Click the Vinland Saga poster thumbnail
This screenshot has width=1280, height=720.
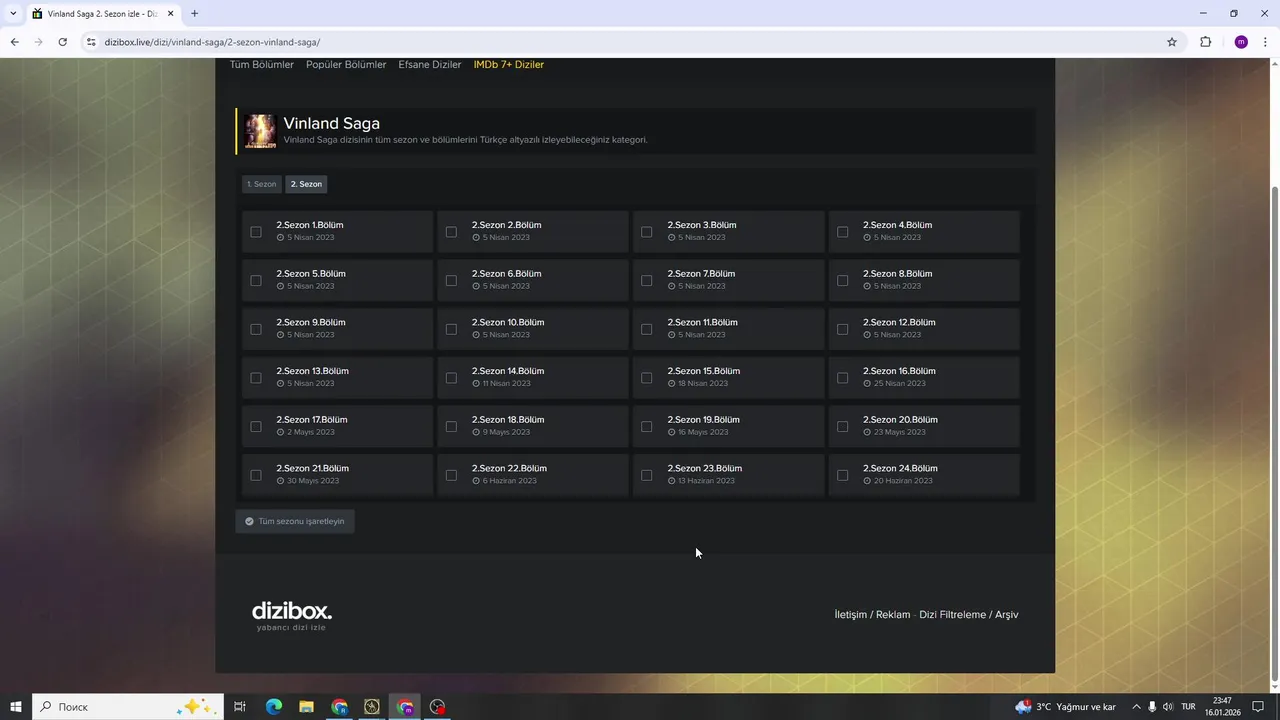click(260, 131)
